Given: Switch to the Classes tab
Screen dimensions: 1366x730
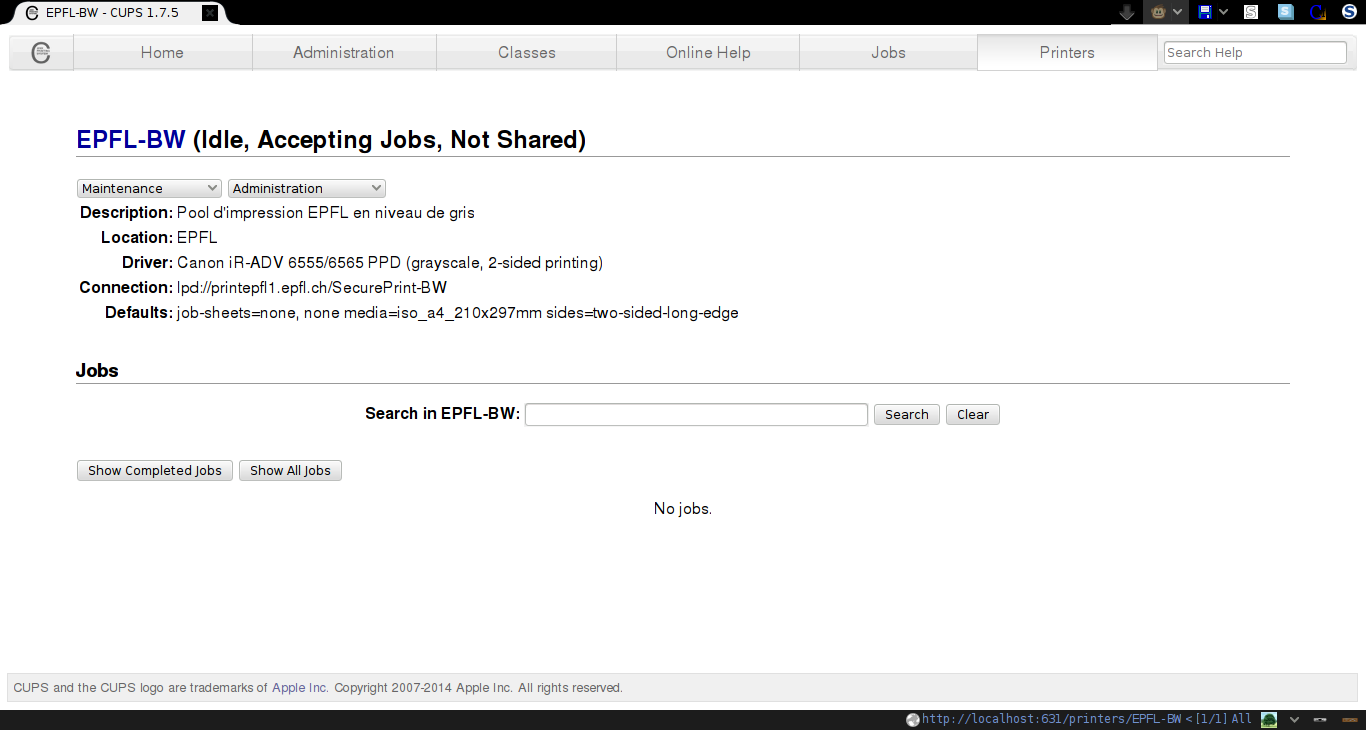Looking at the screenshot, I should pyautogui.click(x=526, y=53).
